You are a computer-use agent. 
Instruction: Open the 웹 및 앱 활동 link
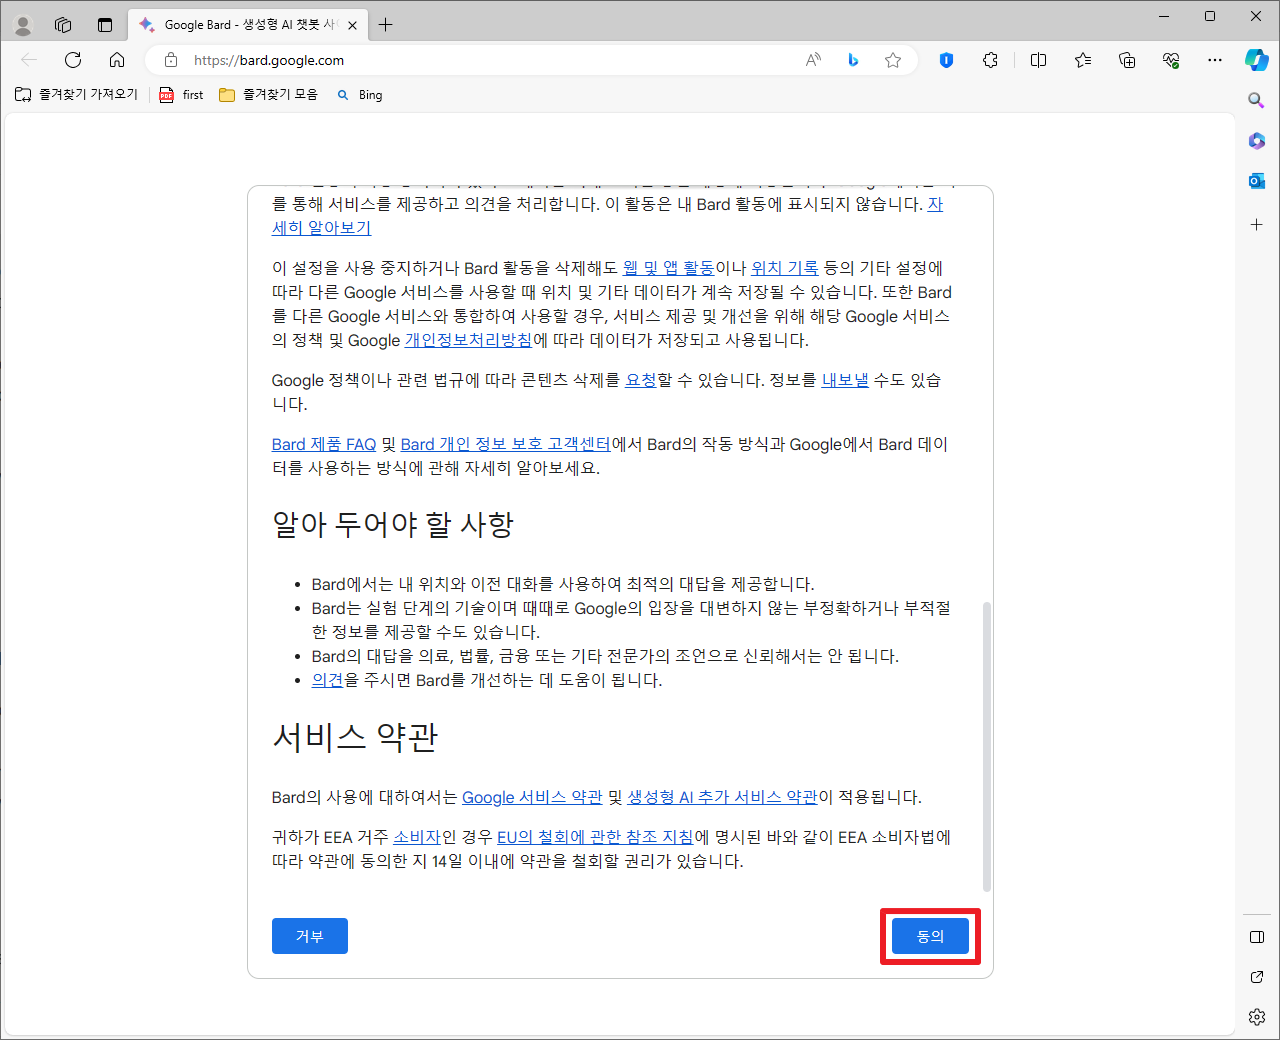coord(669,268)
